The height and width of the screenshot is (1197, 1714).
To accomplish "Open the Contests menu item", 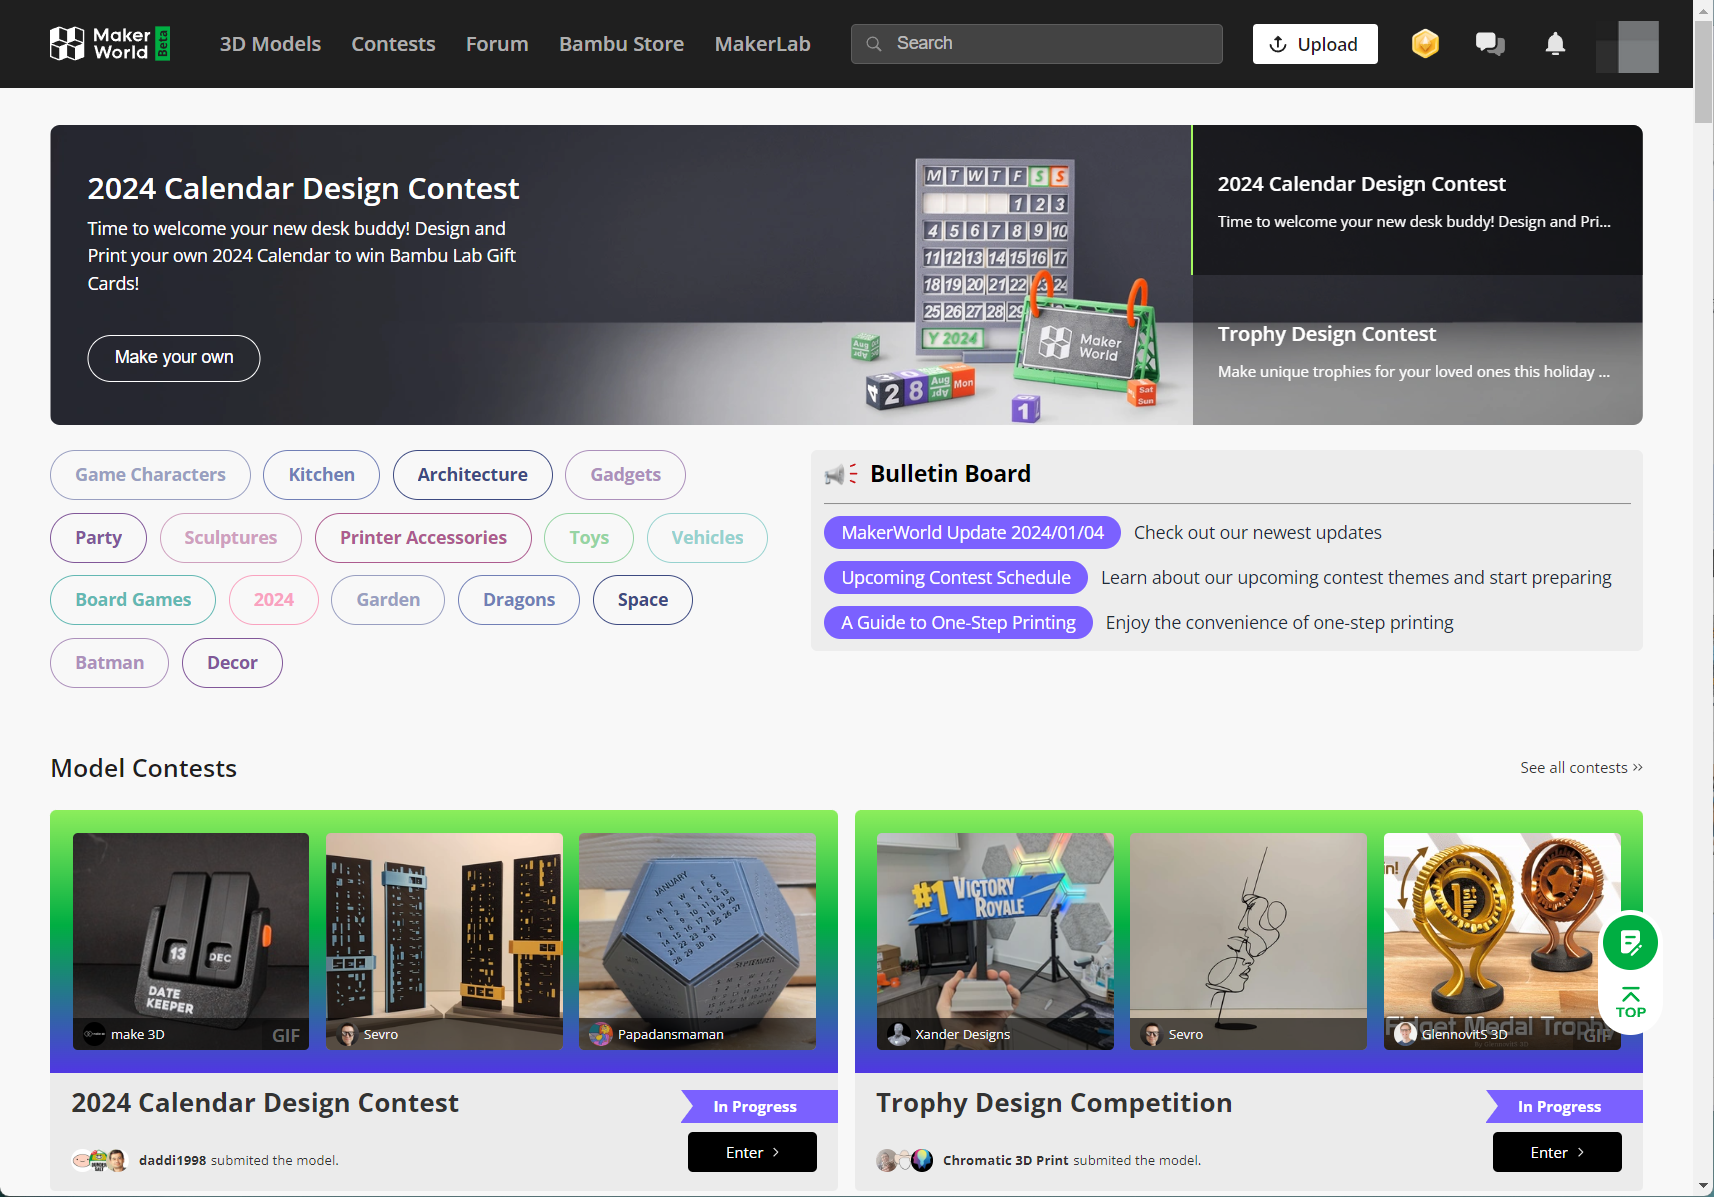I will pos(393,44).
